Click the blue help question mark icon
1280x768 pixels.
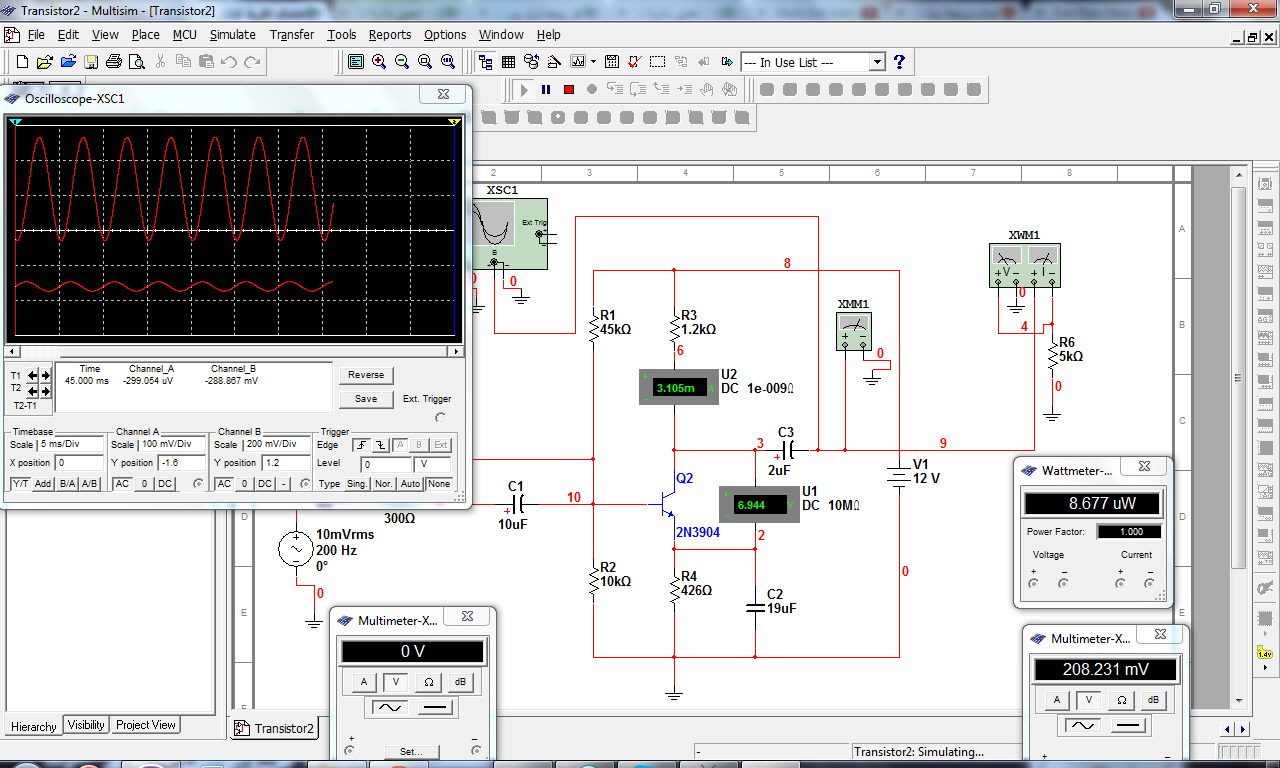(900, 62)
